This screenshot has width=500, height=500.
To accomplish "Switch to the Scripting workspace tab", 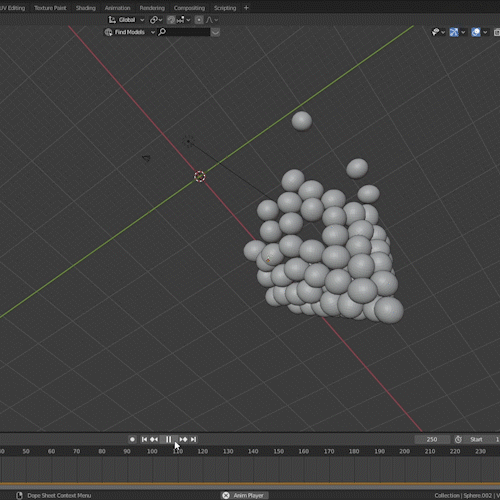I will [225, 8].
